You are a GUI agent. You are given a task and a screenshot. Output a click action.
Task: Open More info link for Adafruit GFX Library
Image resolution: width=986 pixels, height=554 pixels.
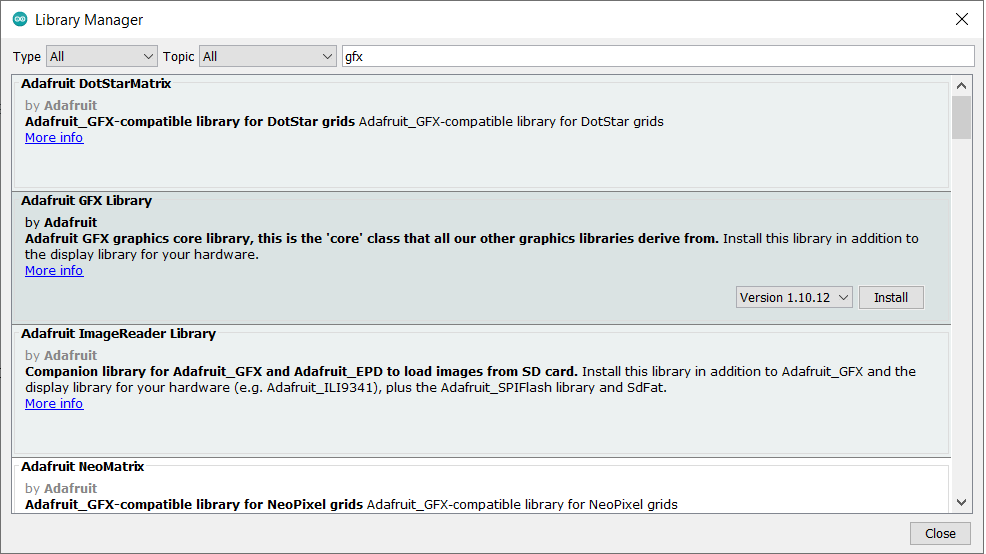coord(54,270)
